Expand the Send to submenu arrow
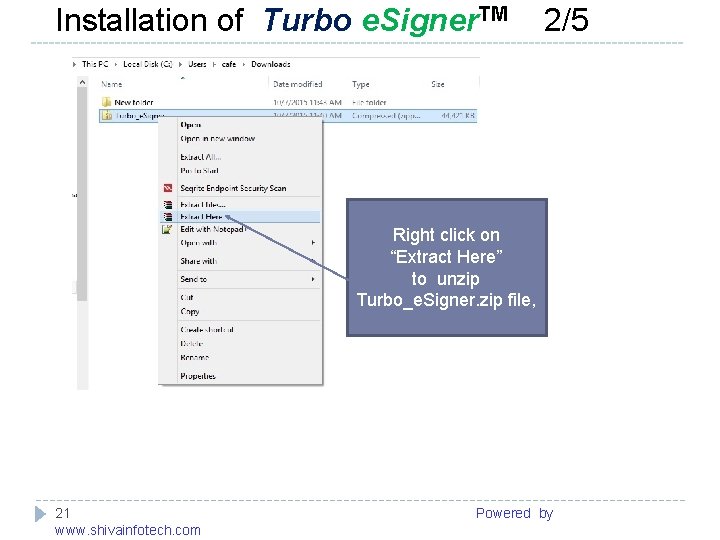The height and width of the screenshot is (540, 720). coord(313,279)
